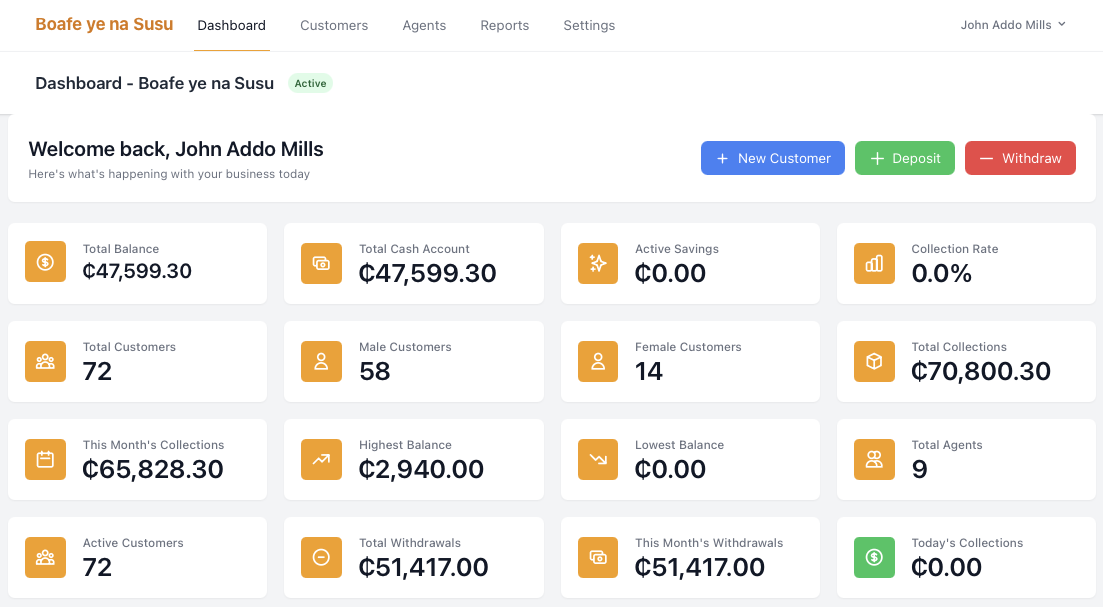Click the Lowest Balance downward arrow icon

(598, 459)
